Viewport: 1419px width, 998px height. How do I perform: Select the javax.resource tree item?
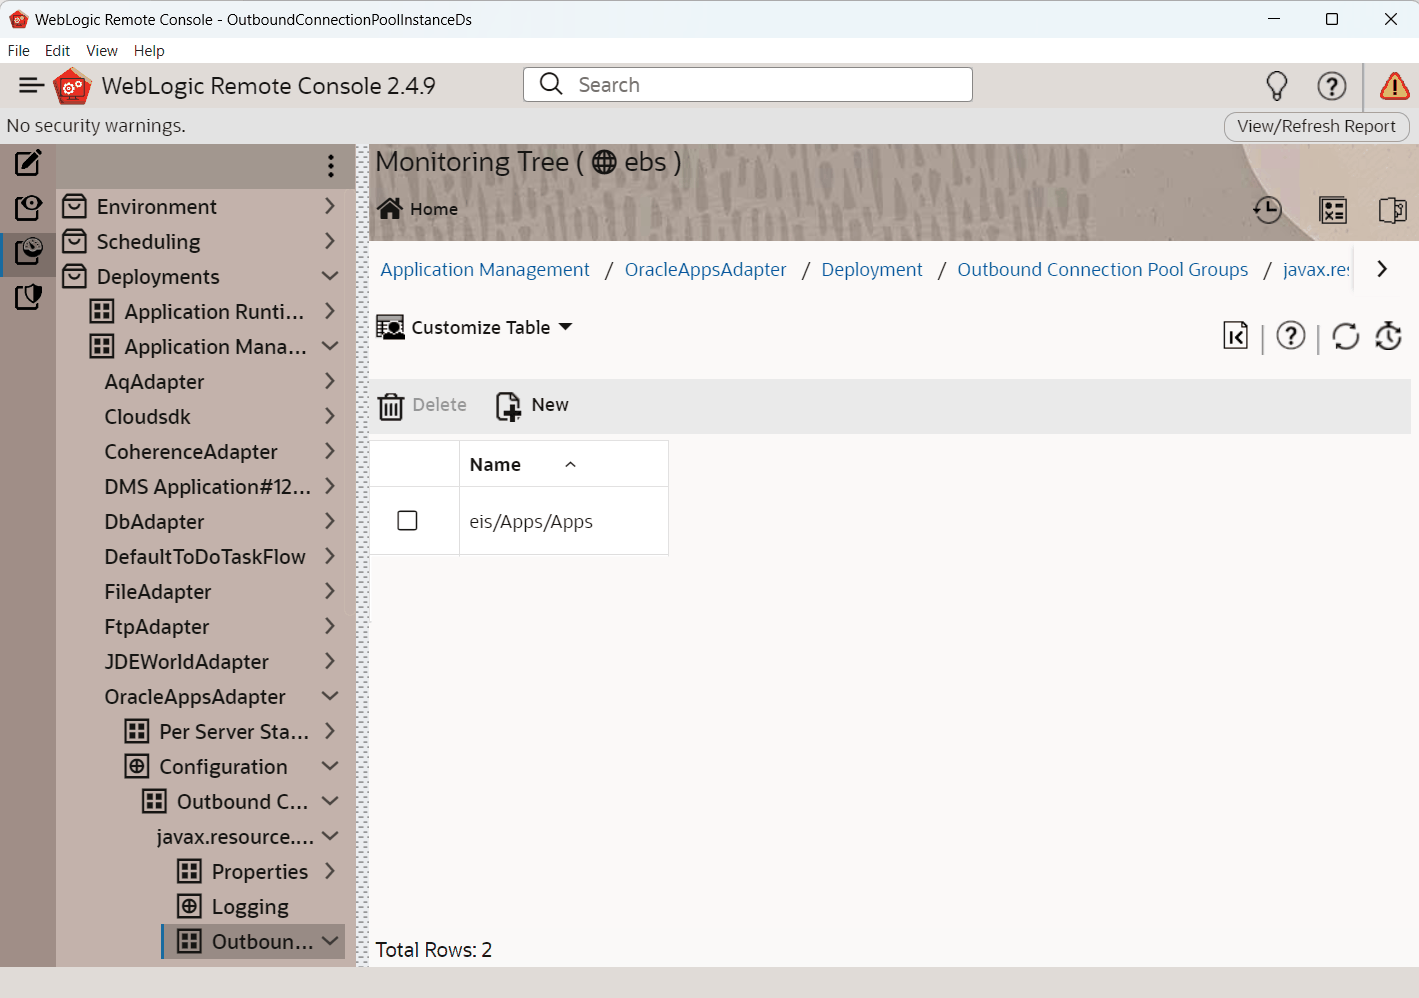[x=235, y=837]
